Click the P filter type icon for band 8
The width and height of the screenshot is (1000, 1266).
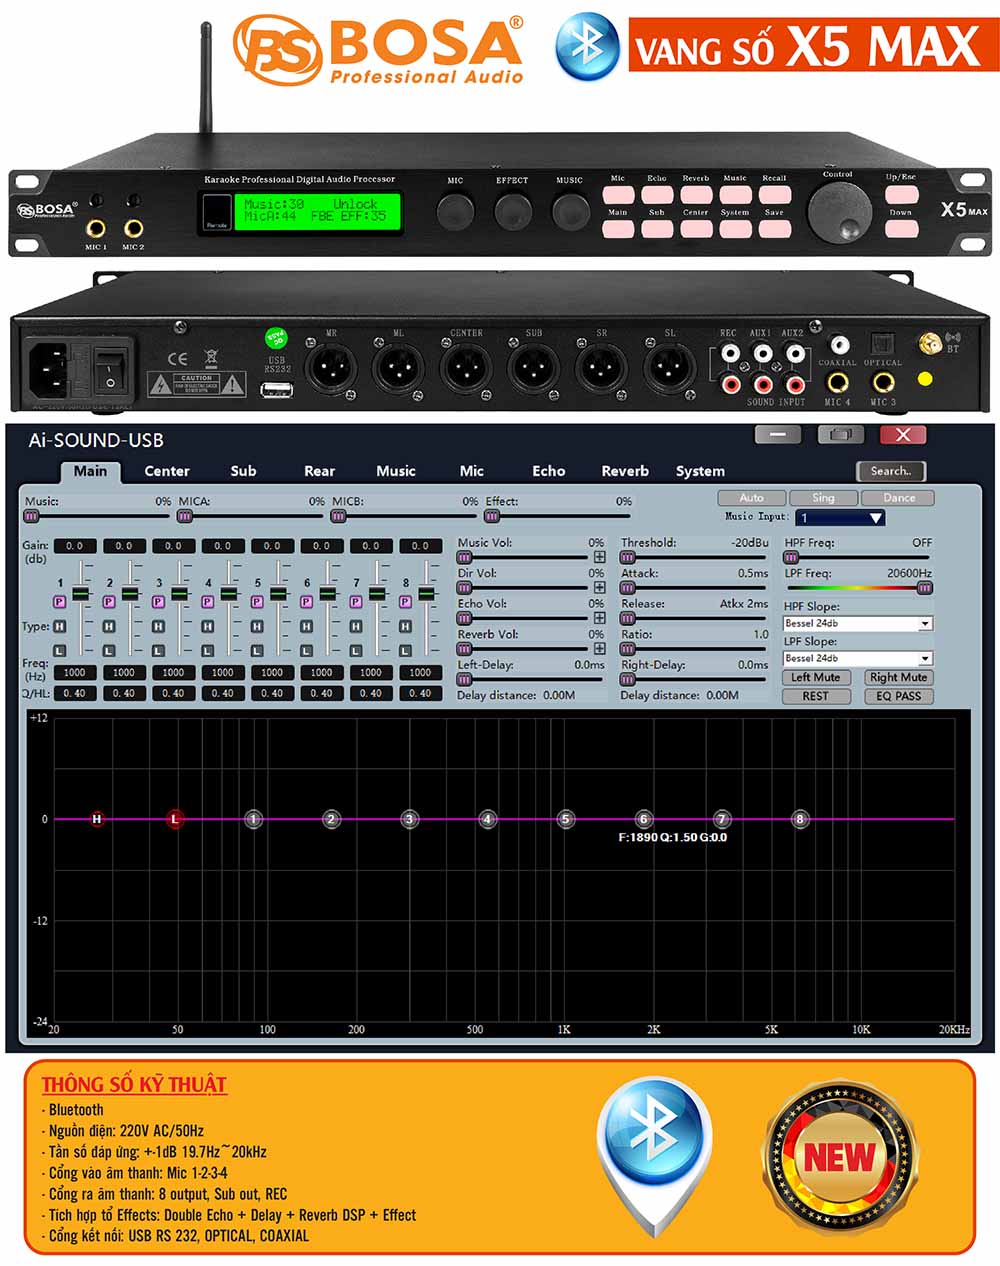pos(405,602)
